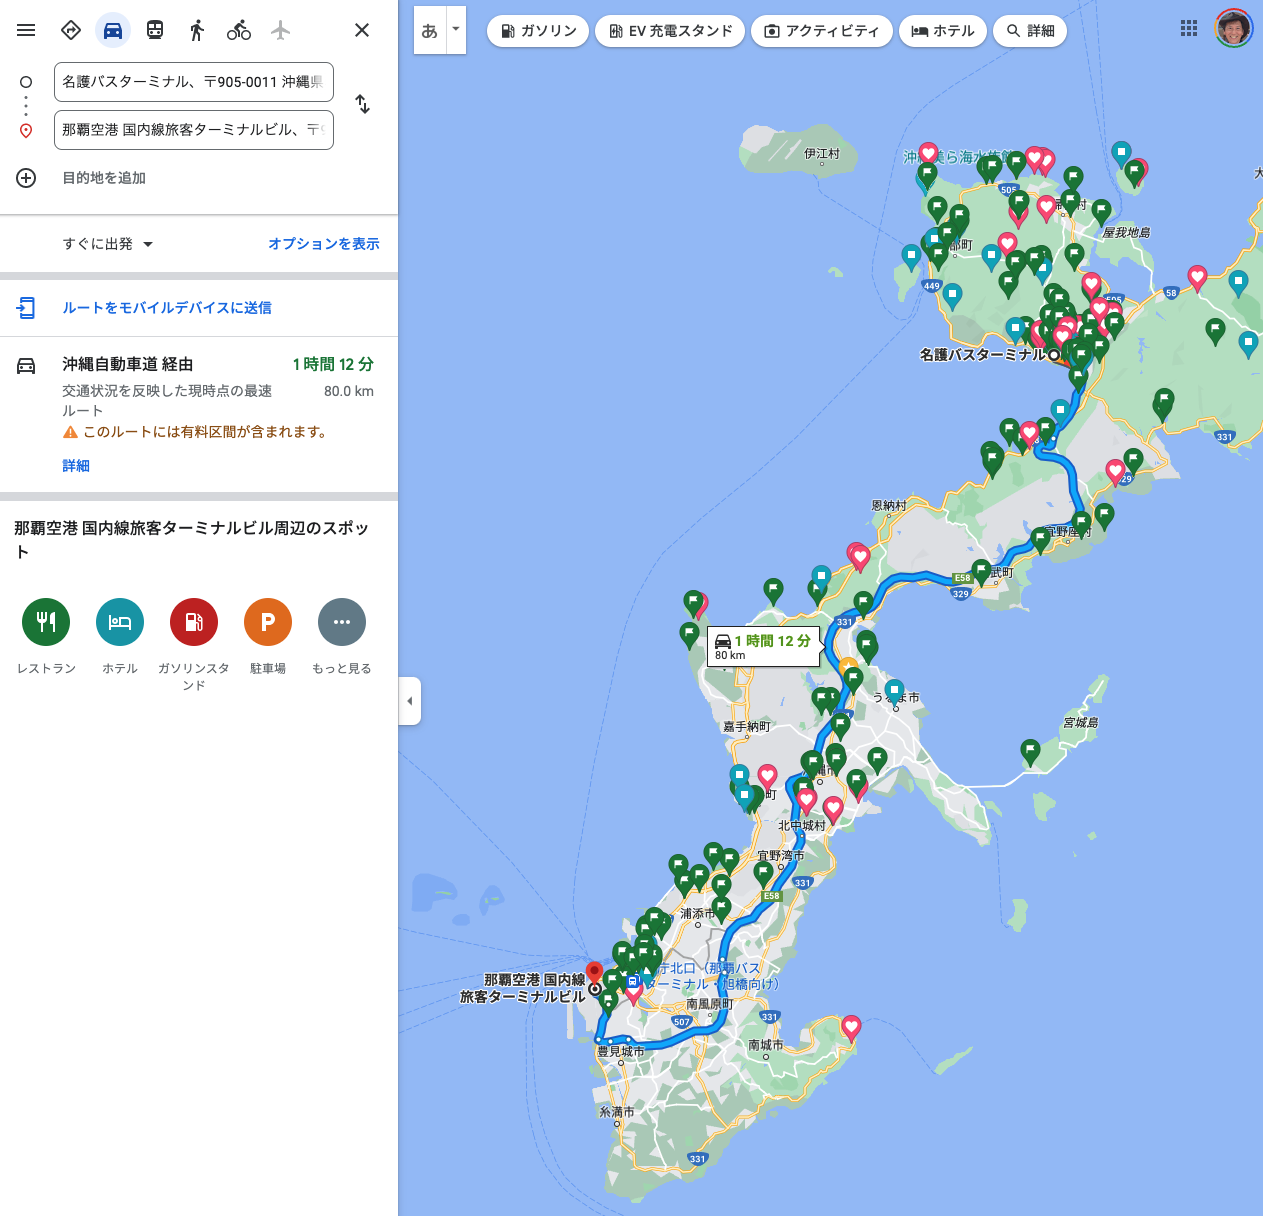Select best travel mode diamond icon
This screenshot has height=1216, width=1263.
click(x=71, y=30)
